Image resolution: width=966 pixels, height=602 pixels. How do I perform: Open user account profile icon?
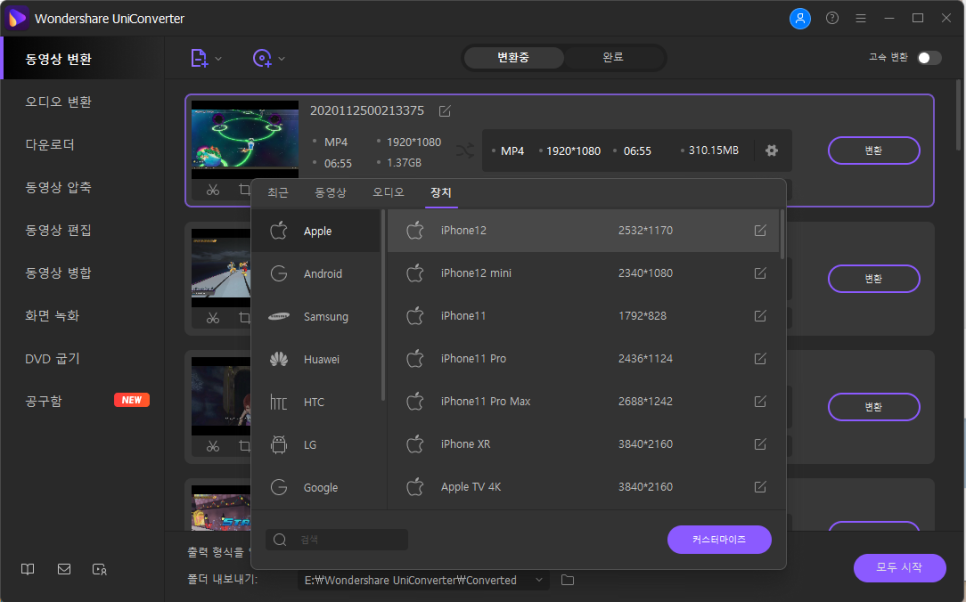pos(800,18)
